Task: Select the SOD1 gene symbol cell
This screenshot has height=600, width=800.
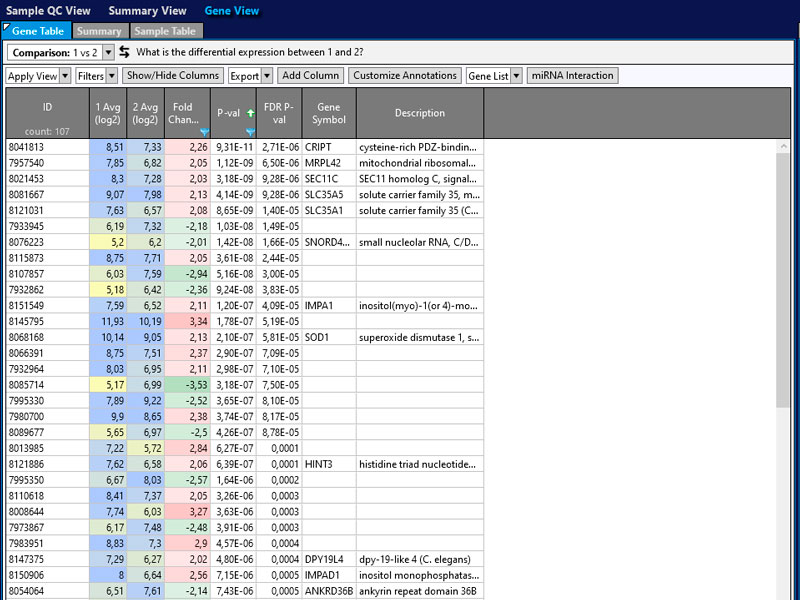Action: (329, 337)
